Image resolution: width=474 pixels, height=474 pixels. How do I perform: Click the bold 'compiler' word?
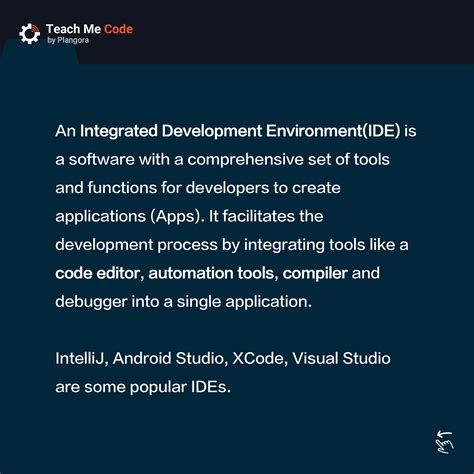pyautogui.click(x=315, y=273)
